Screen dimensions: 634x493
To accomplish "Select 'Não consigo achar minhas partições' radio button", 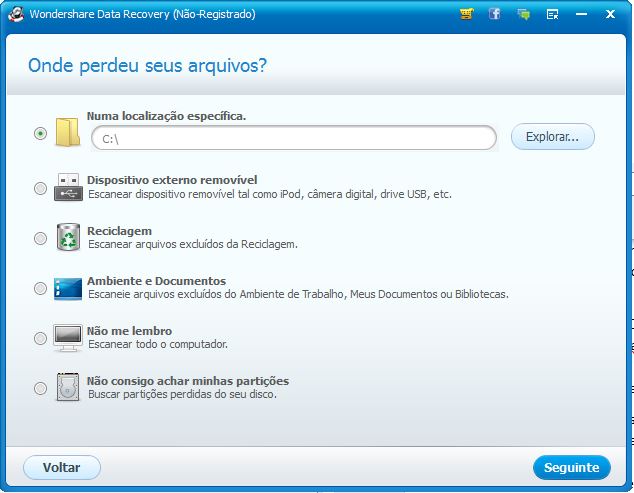I will tap(40, 388).
